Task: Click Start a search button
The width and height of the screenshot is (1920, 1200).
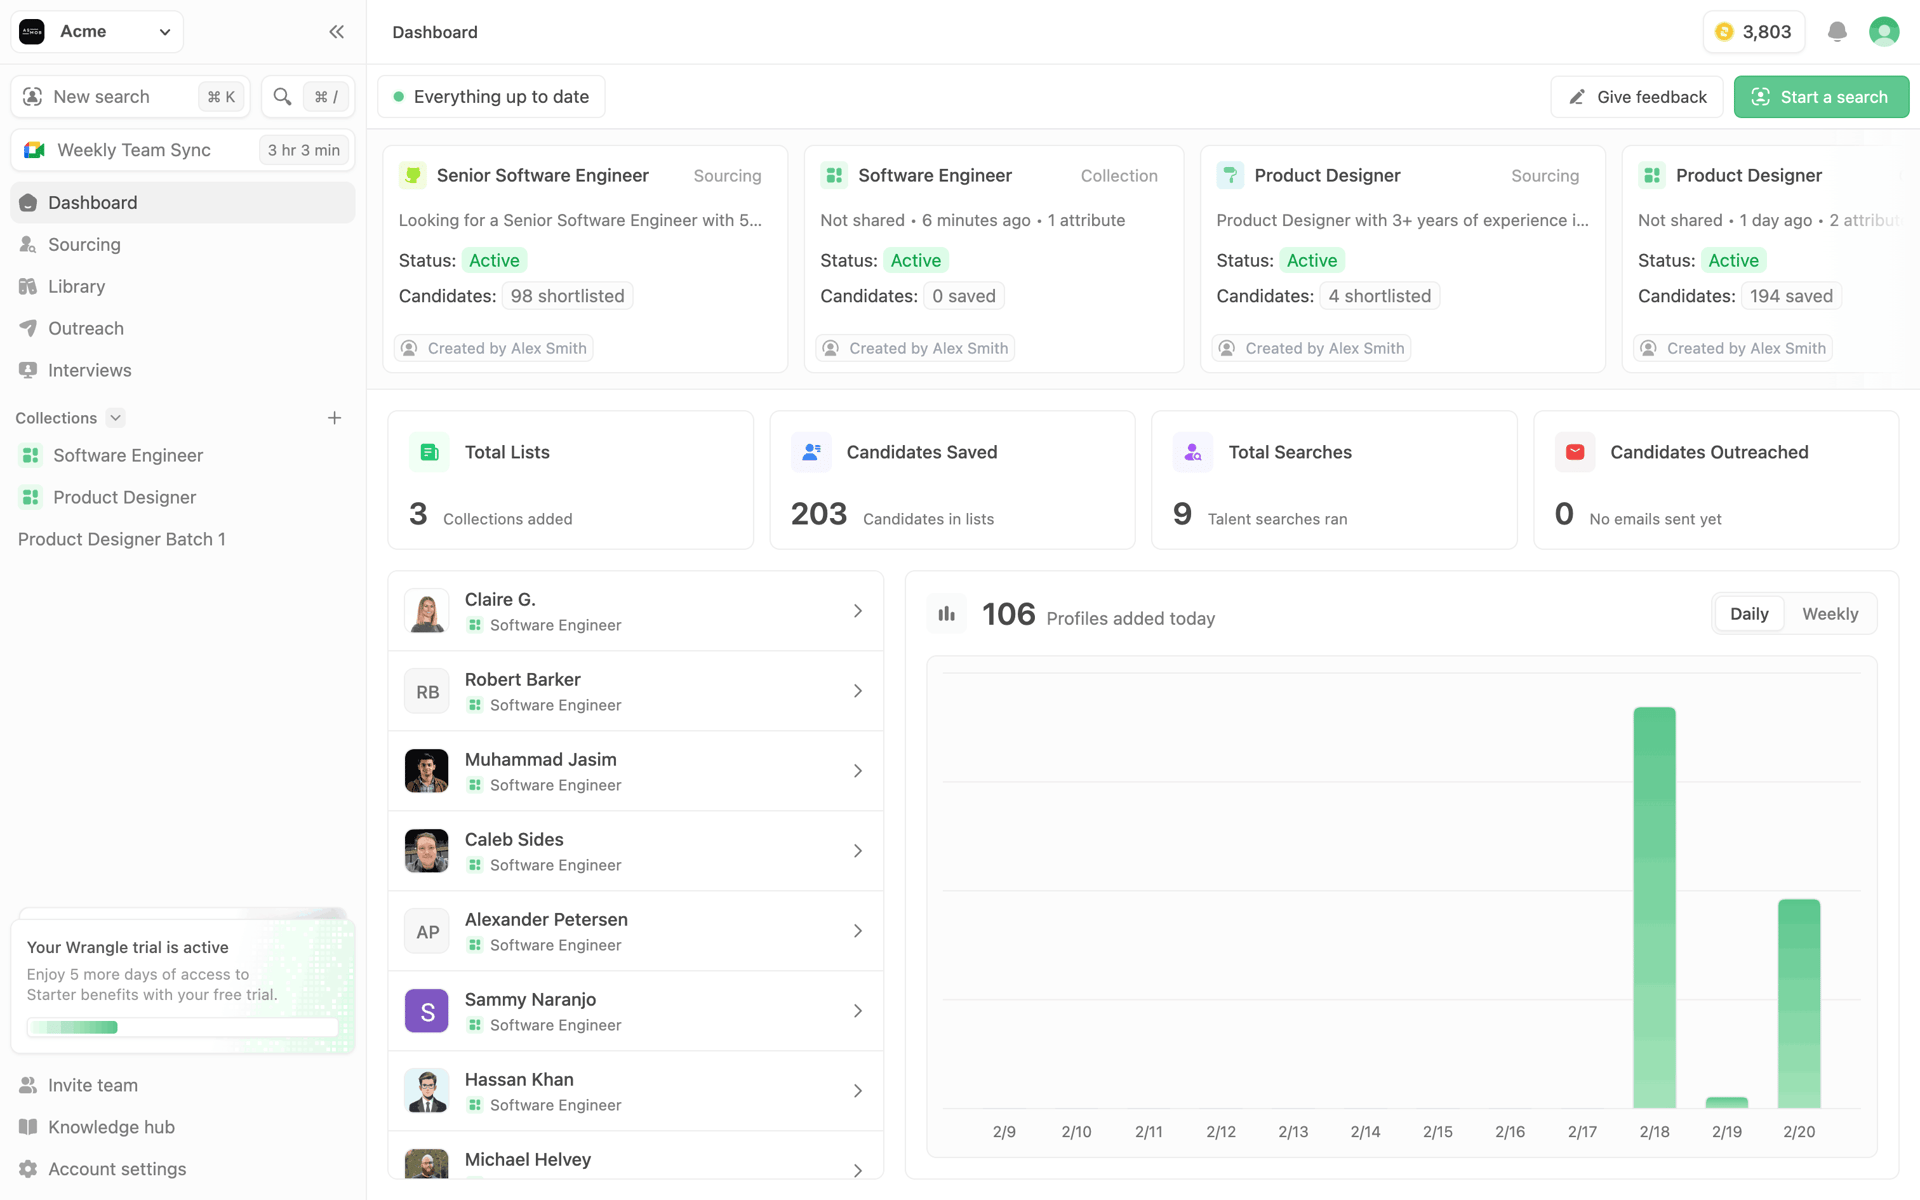Action: coord(1821,97)
